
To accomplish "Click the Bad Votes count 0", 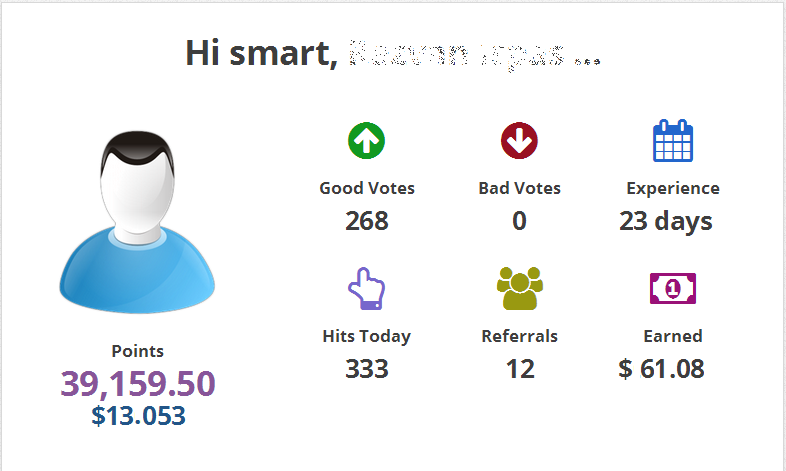I will point(519,221).
